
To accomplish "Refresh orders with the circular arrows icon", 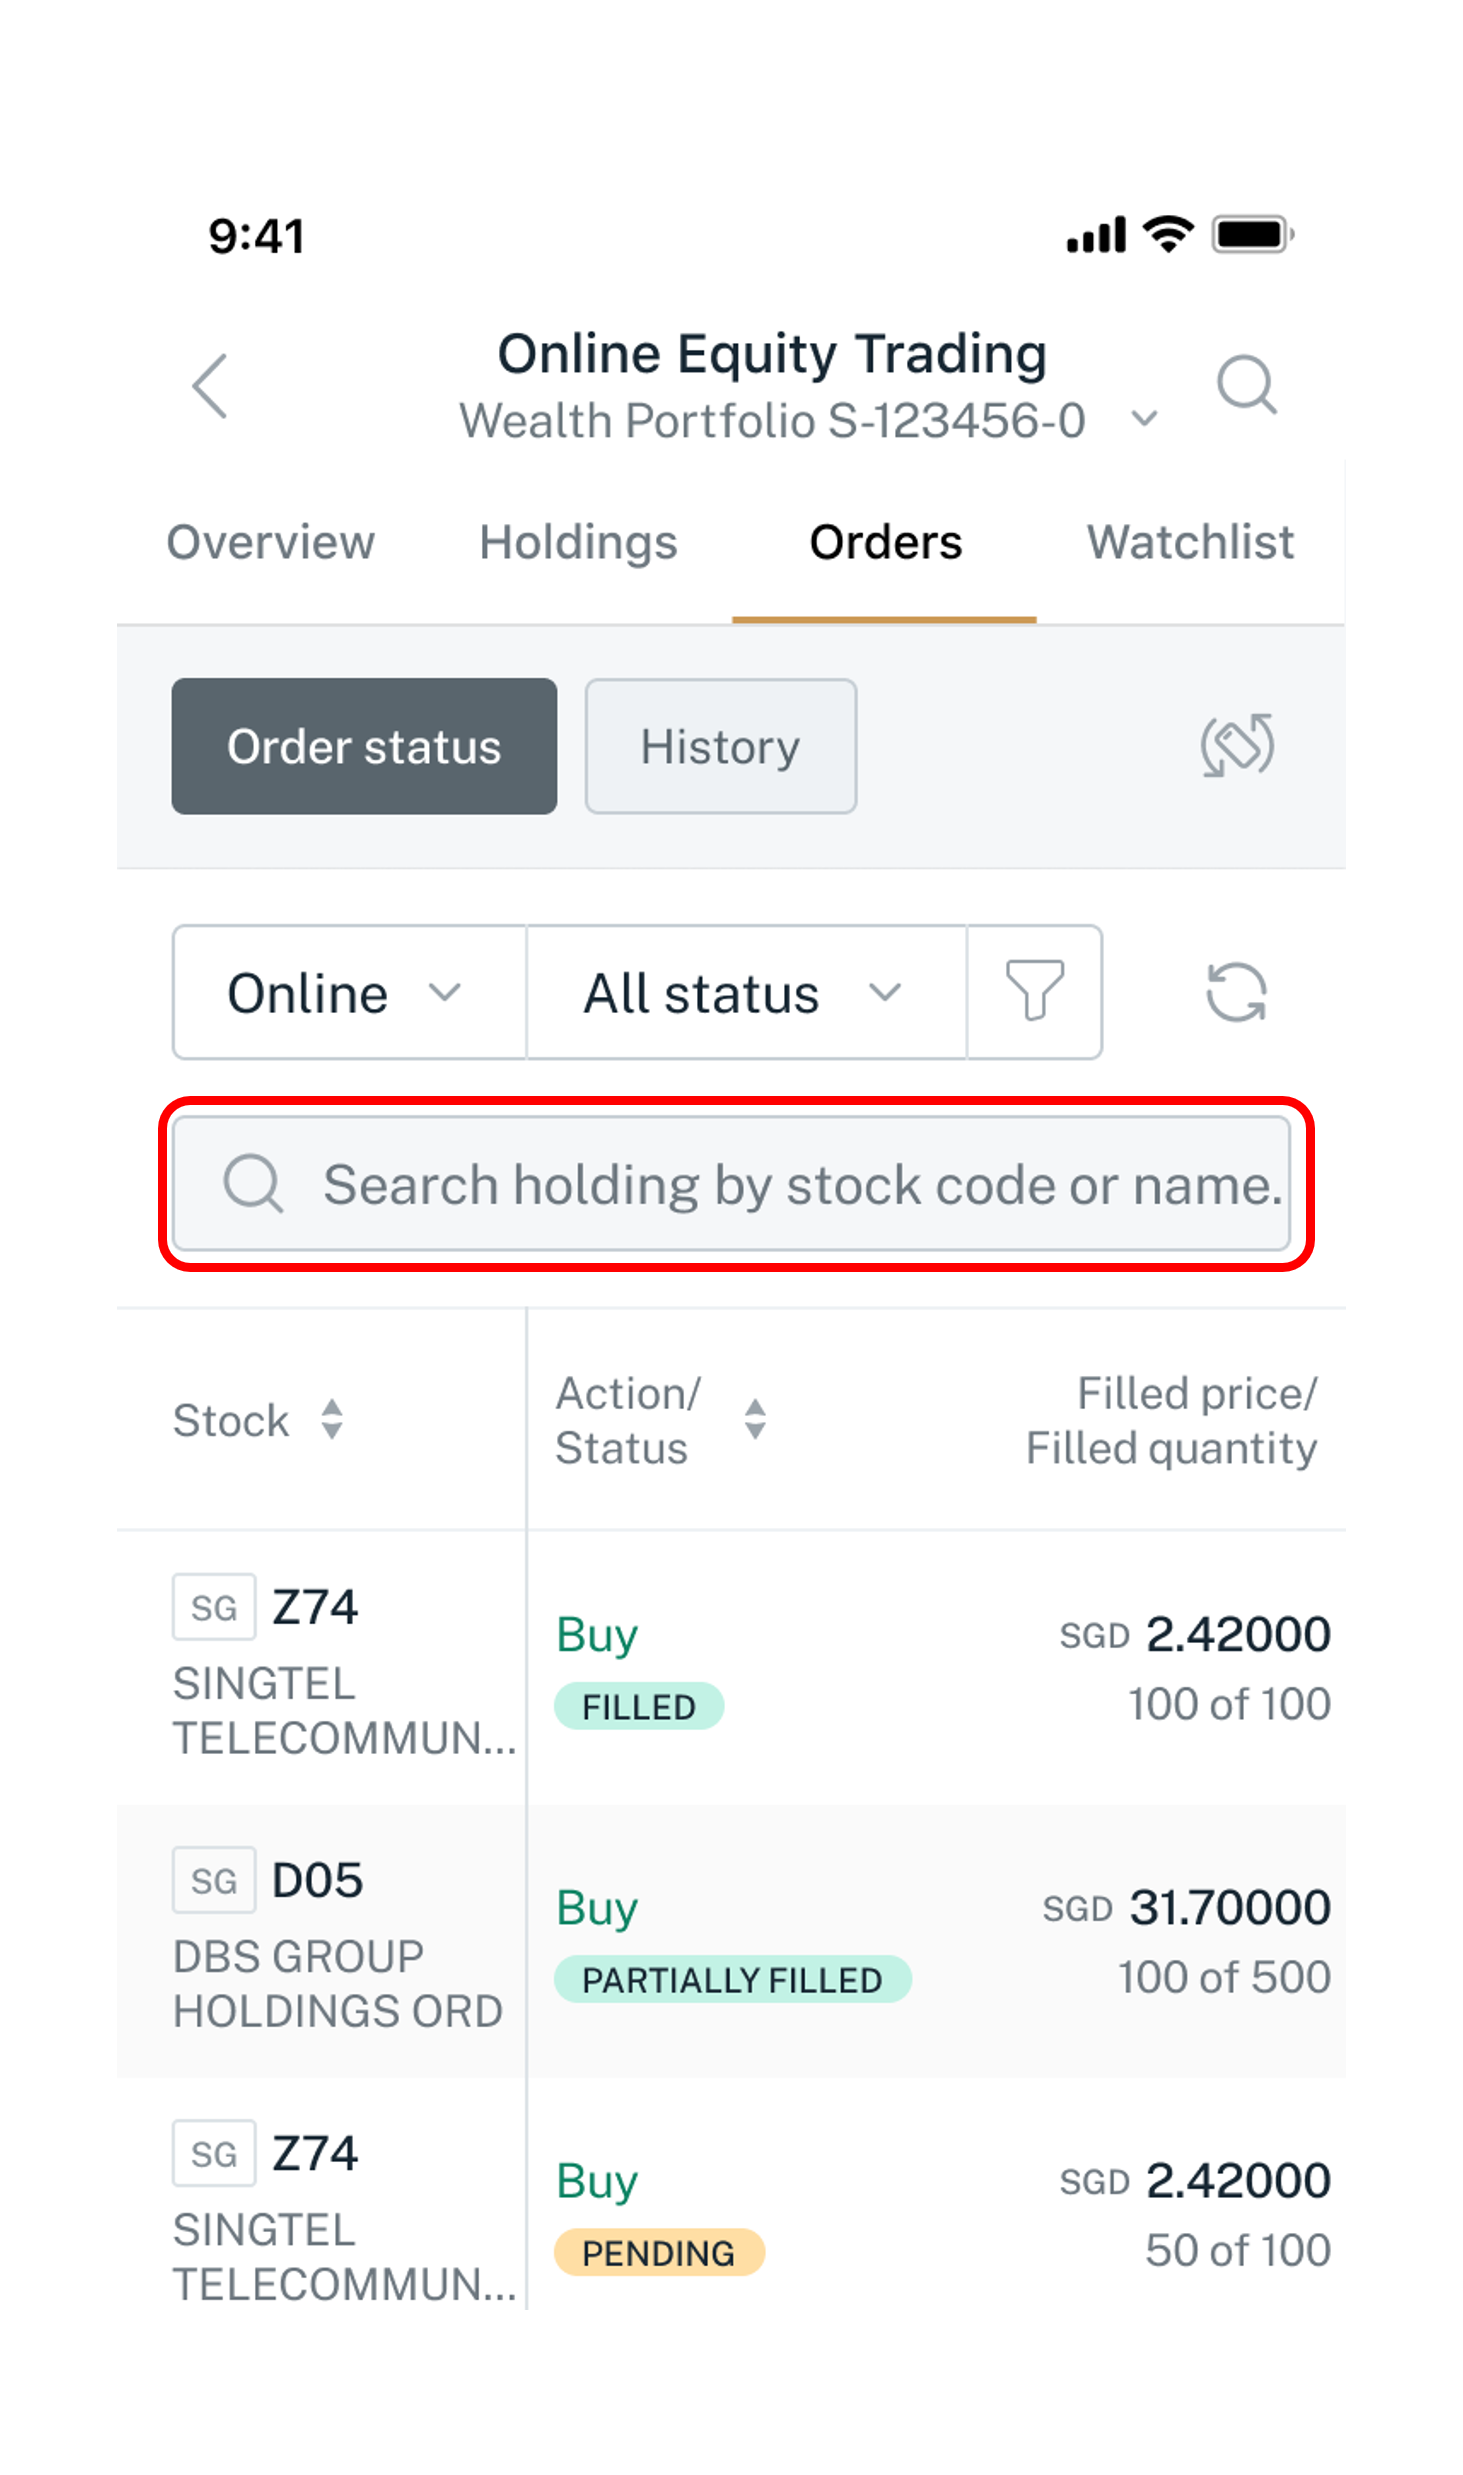I will click(x=1236, y=992).
